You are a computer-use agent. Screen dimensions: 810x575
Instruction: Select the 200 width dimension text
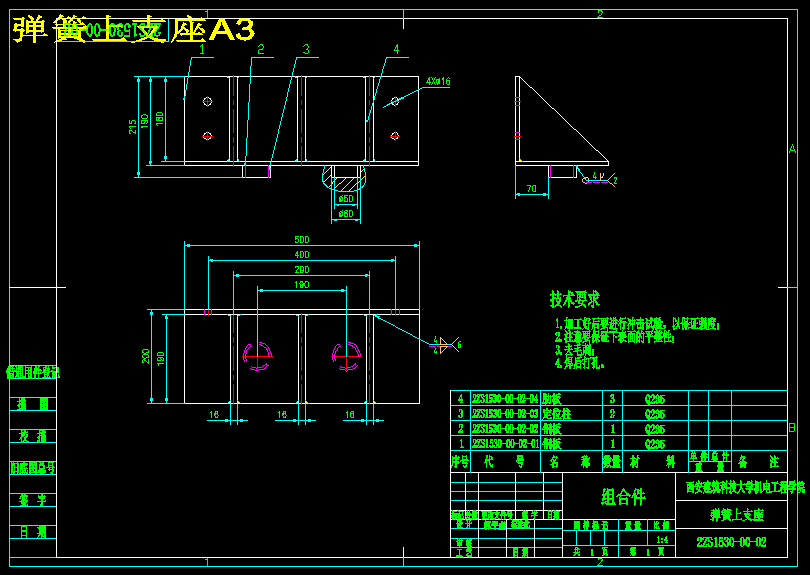coord(146,356)
